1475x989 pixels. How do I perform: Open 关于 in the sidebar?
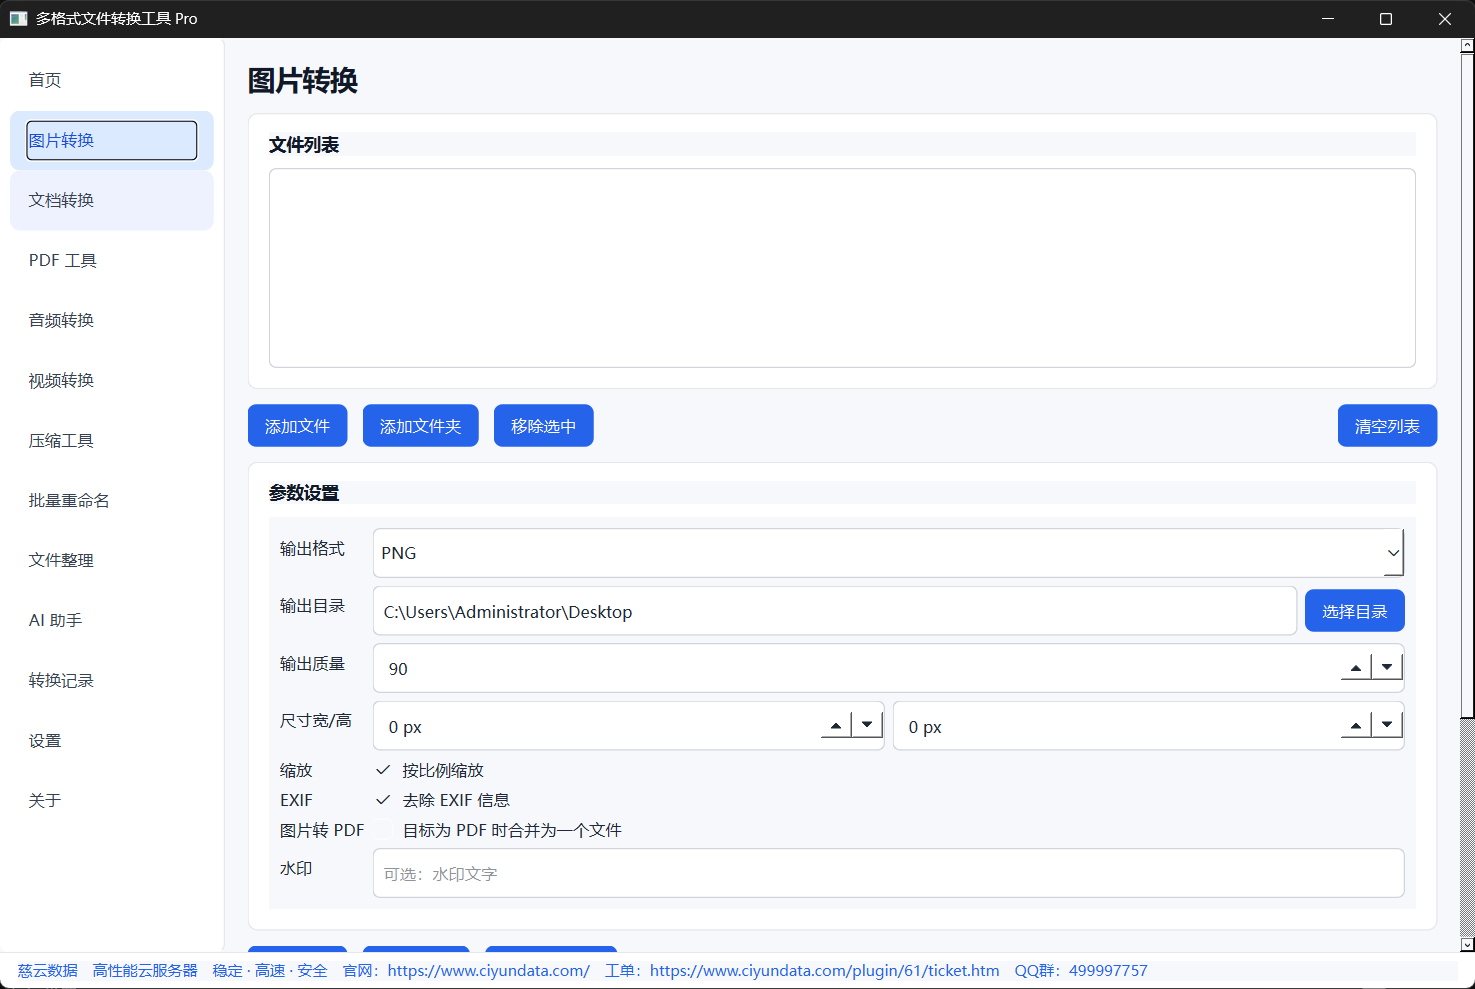pyautogui.click(x=112, y=800)
